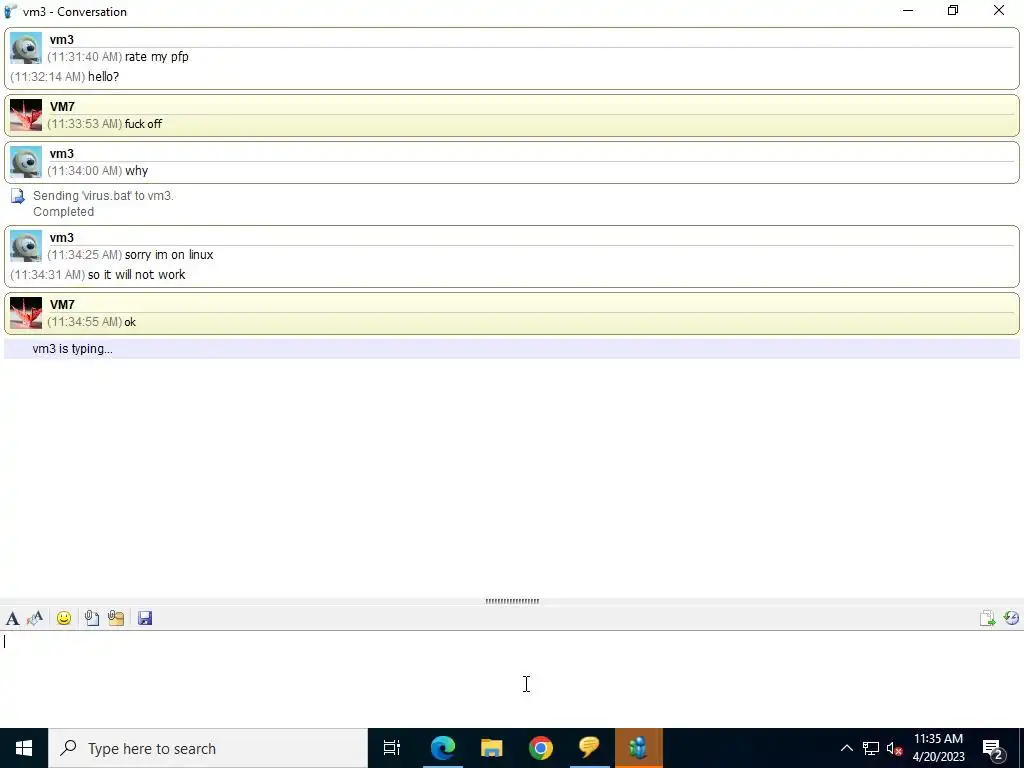Click the 'Completed' transfer status text
This screenshot has height=768, width=1024.
tap(63, 212)
